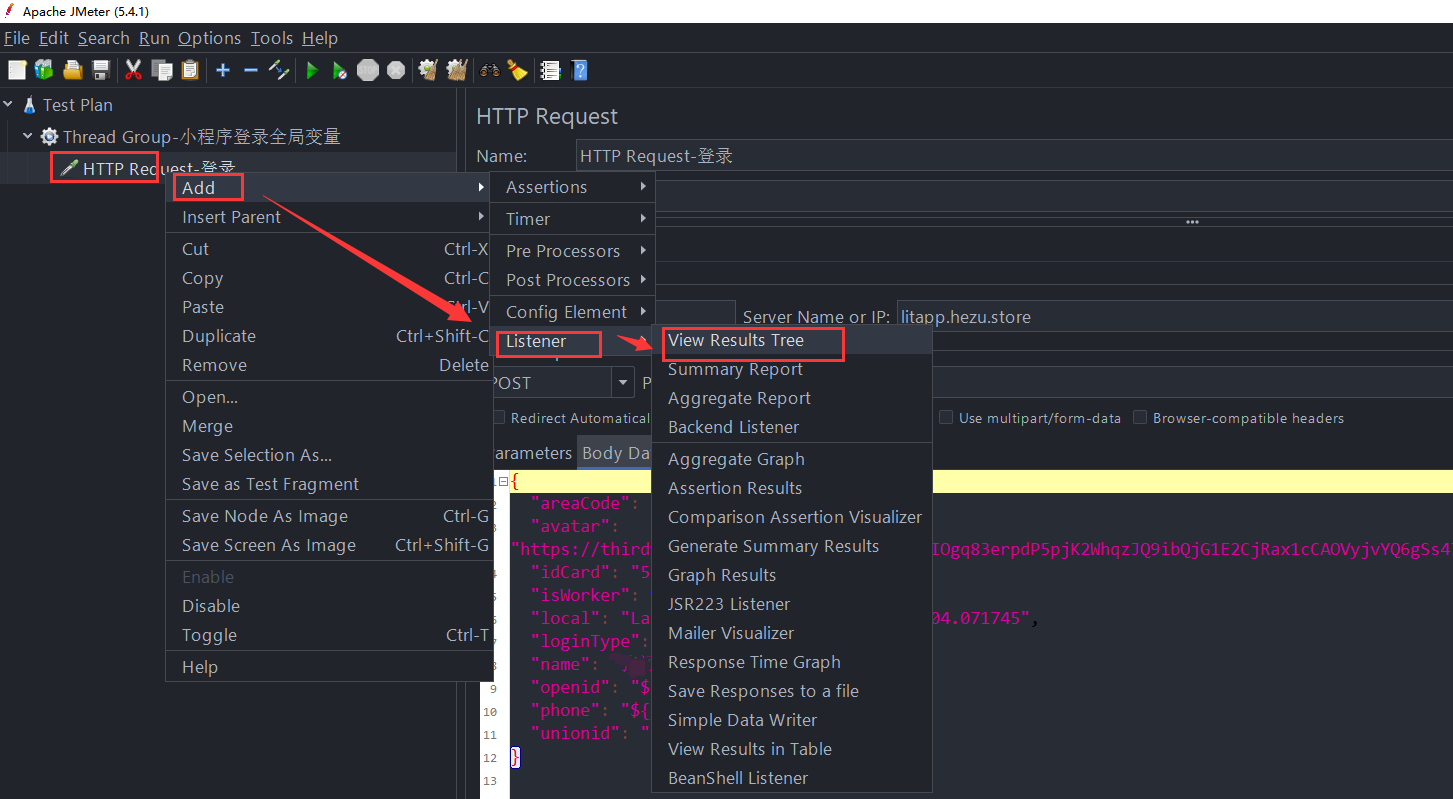Click the Copy toolbar icon

pyautogui.click(x=161, y=70)
